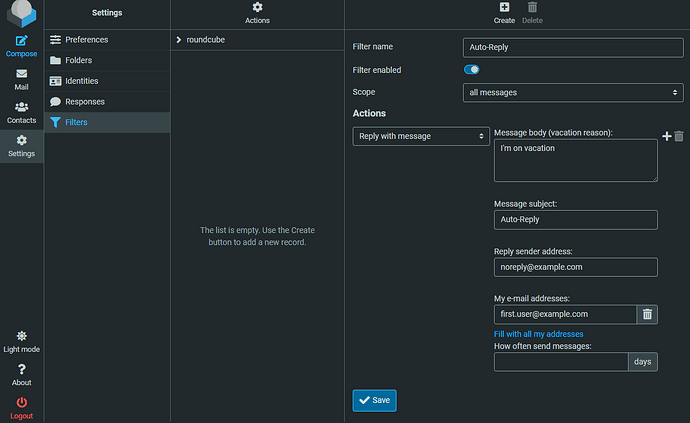Toggle the Filter enabled switch

click(x=472, y=70)
